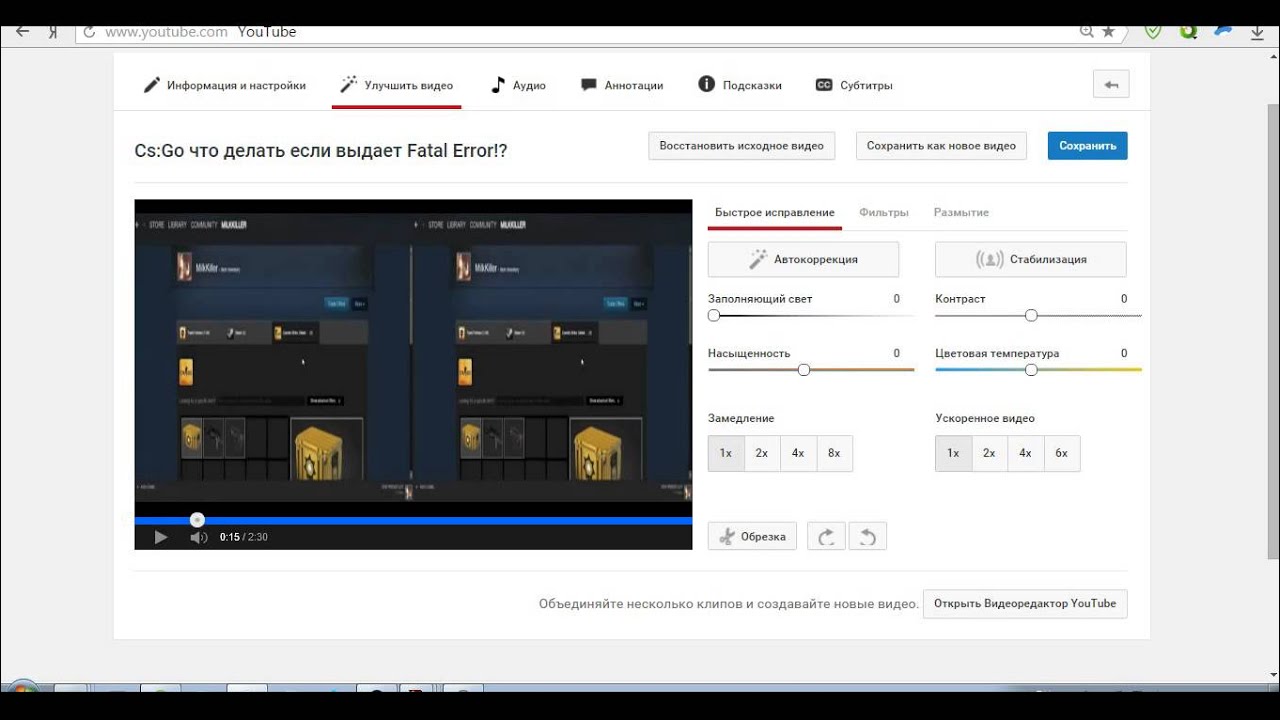Click the bookmark star in the address bar
This screenshot has height=720, width=1280.
coord(1108,32)
